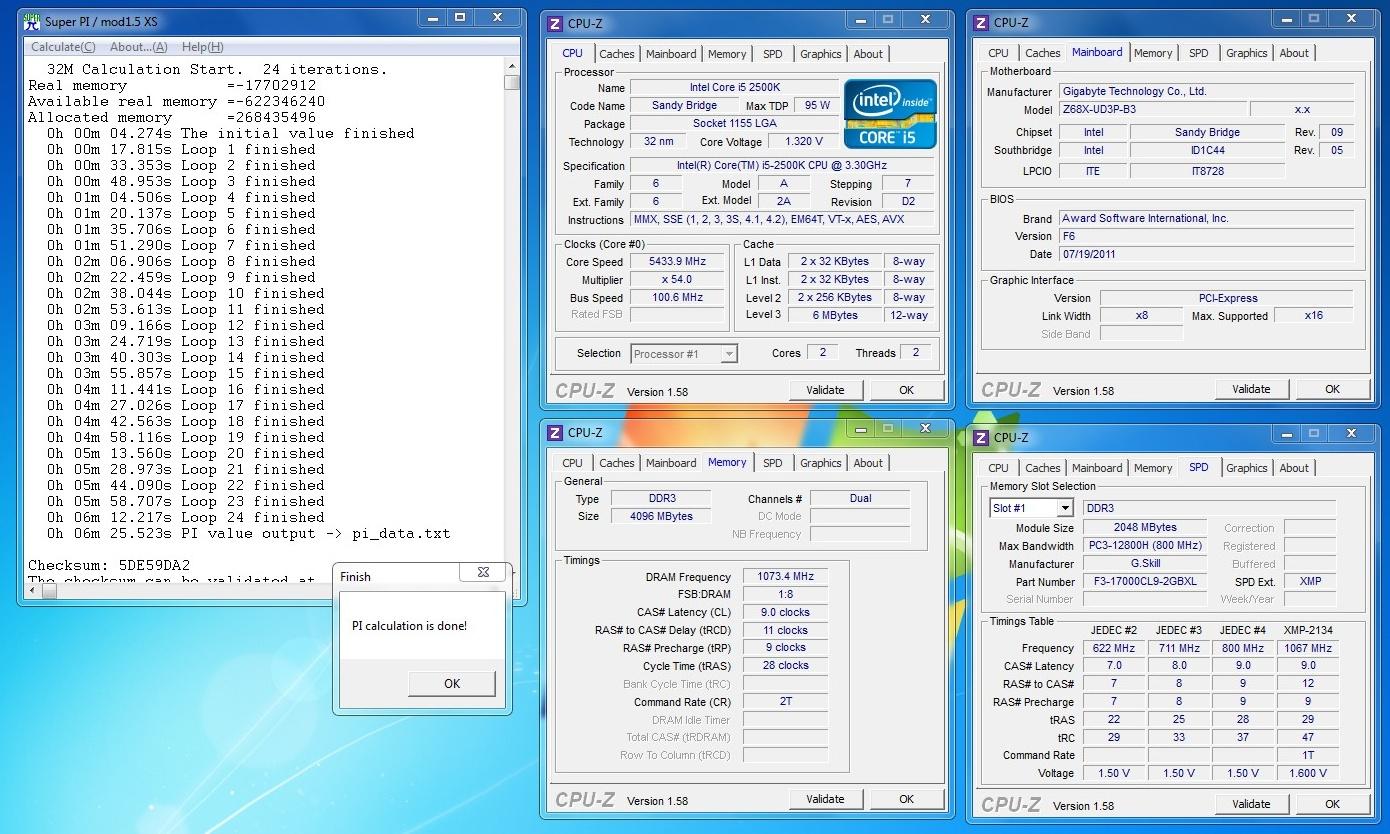Click the Z icon of the CPU tab CPU-Z window
1390x834 pixels.
(555, 23)
